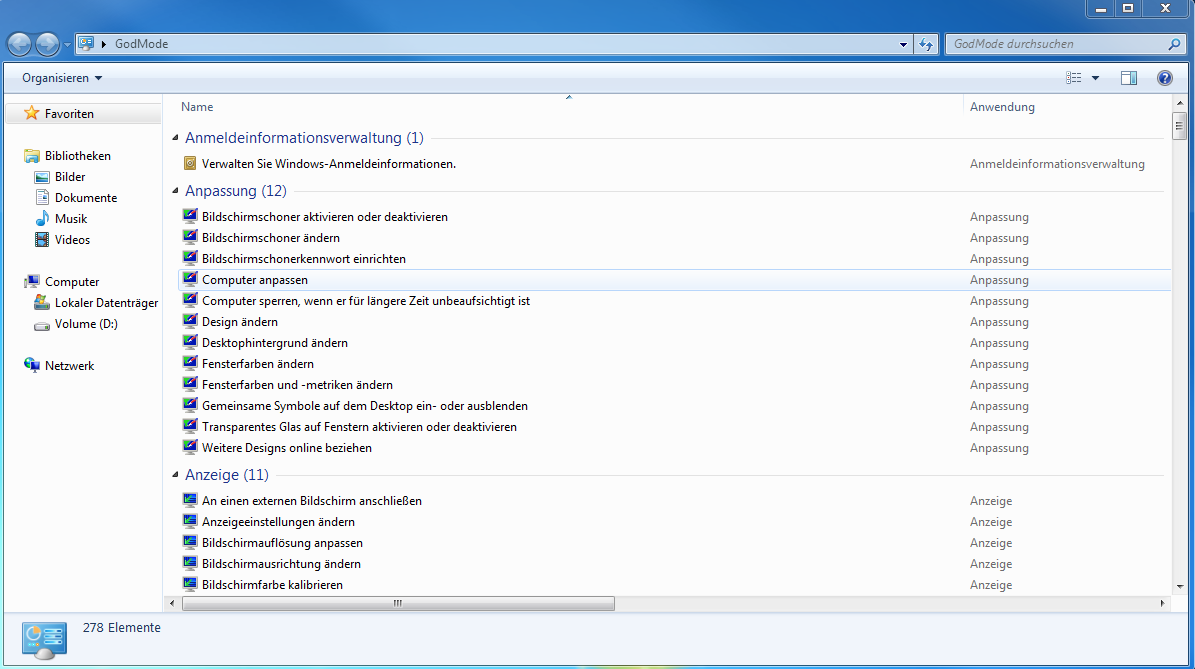Click the vertical scrollbar down arrow

1180,587
